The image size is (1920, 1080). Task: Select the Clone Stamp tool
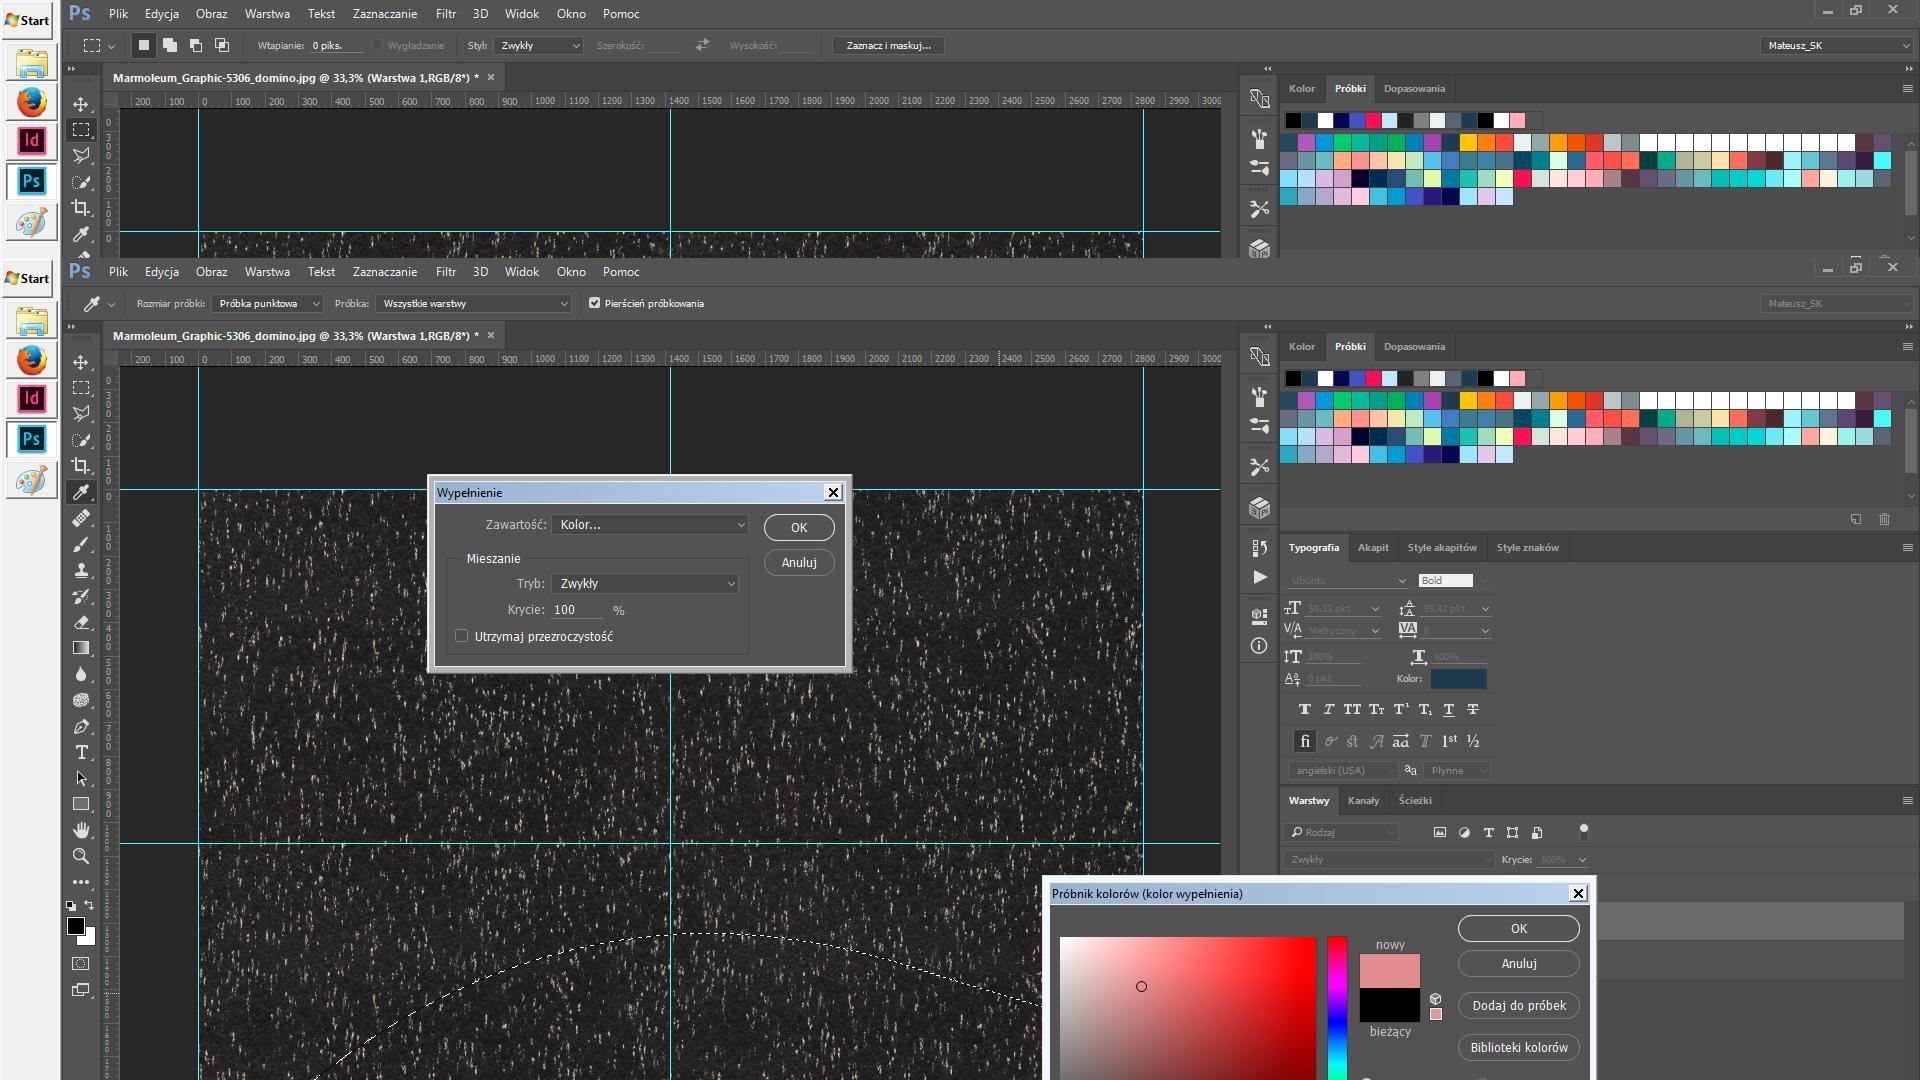[81, 571]
